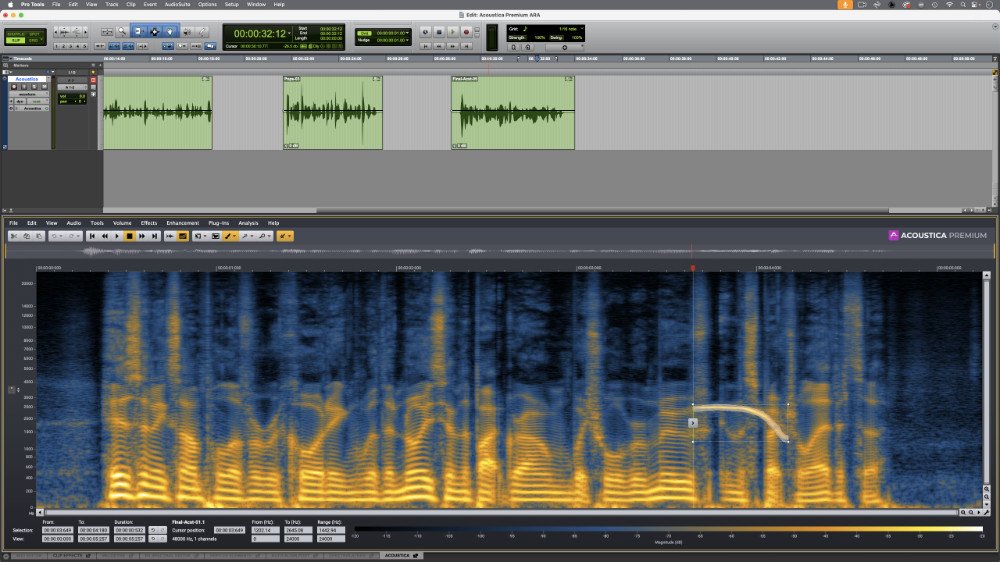Click Acoustica rewind button
This screenshot has height=562, width=1000.
pyautogui.click(x=105, y=236)
